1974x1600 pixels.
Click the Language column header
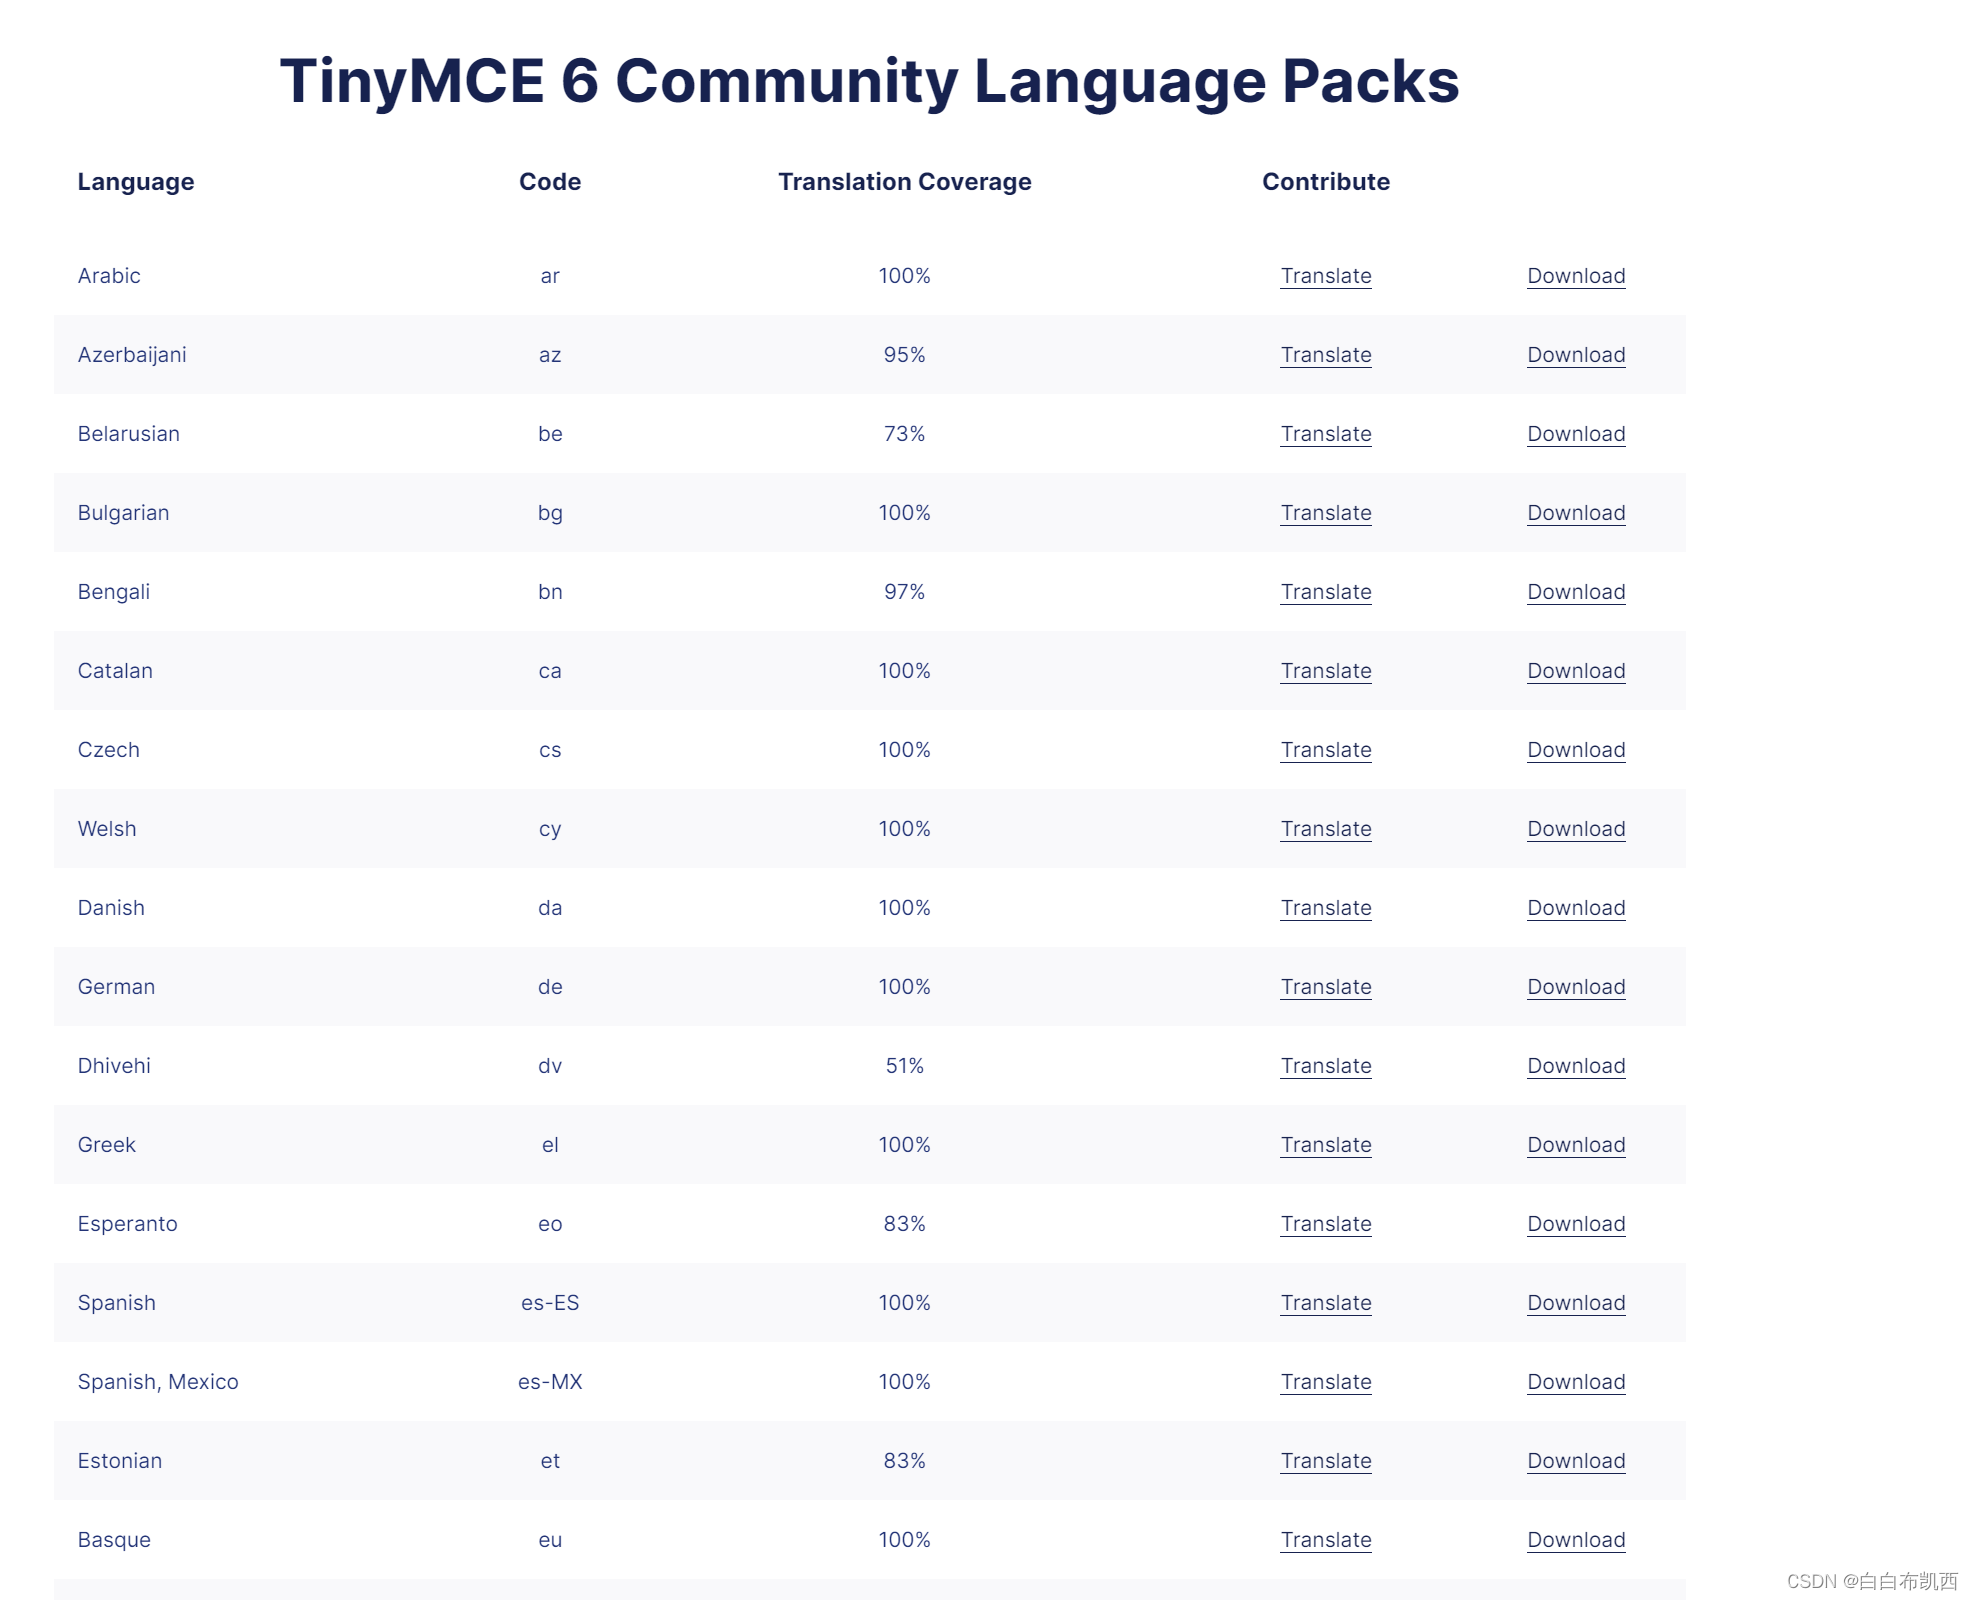coord(136,182)
